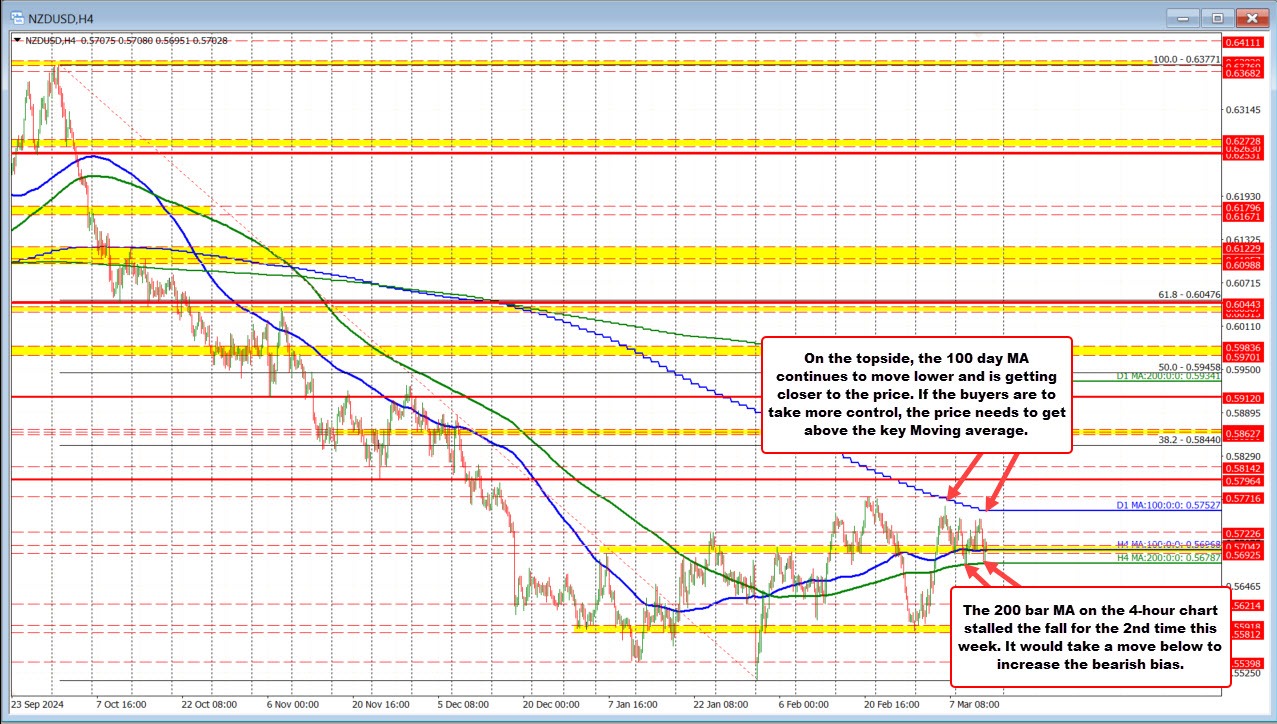Expand the NZDUSD,H4 chart triangle menu
Image resolution: width=1277 pixels, height=724 pixels.
15,40
